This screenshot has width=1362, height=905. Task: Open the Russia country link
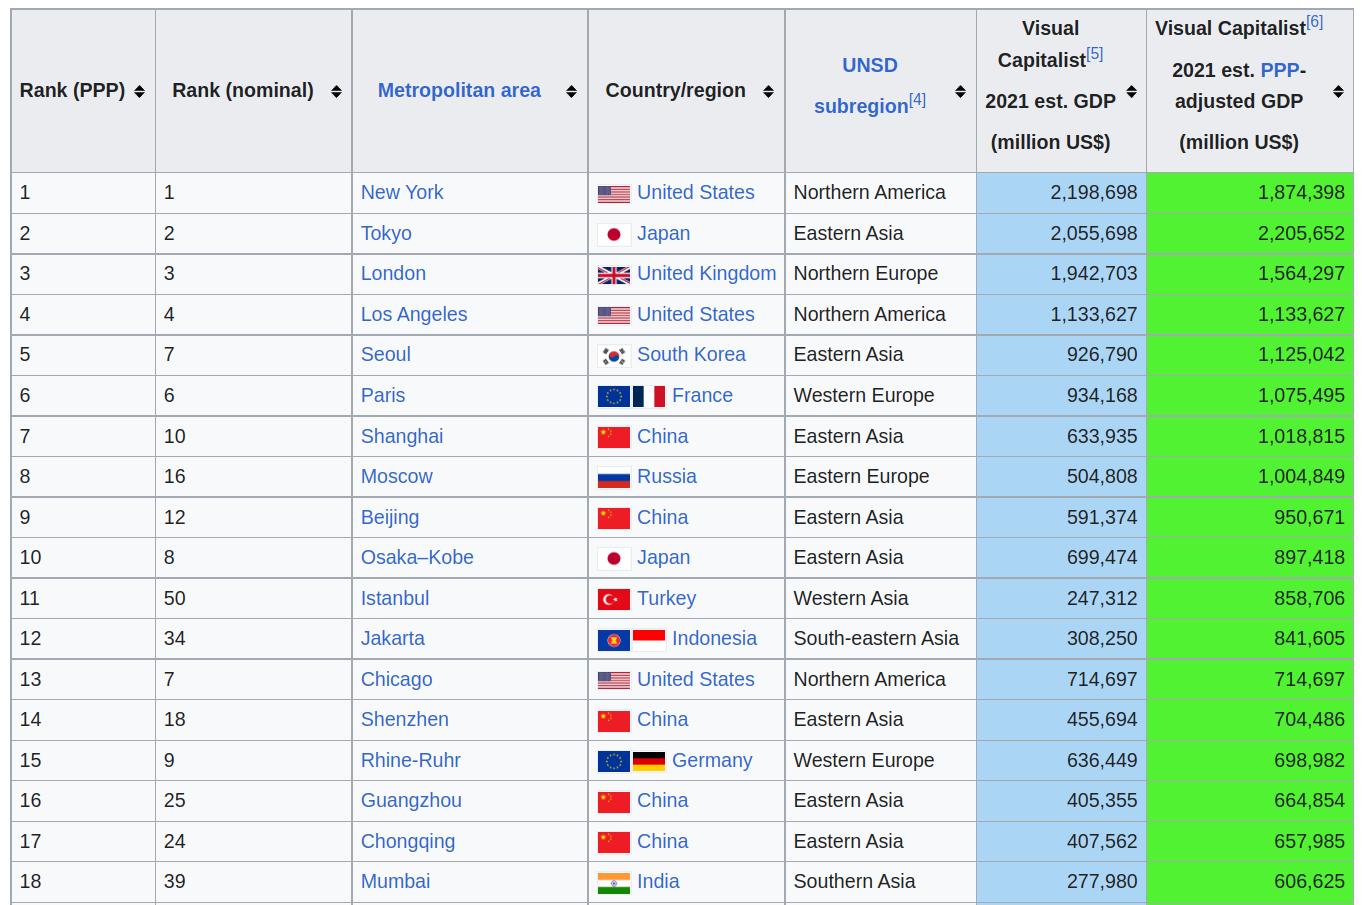(x=667, y=476)
